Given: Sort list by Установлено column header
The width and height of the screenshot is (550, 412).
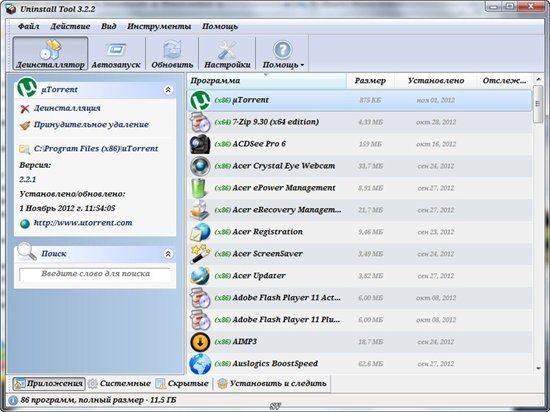Looking at the screenshot, I should tap(436, 81).
